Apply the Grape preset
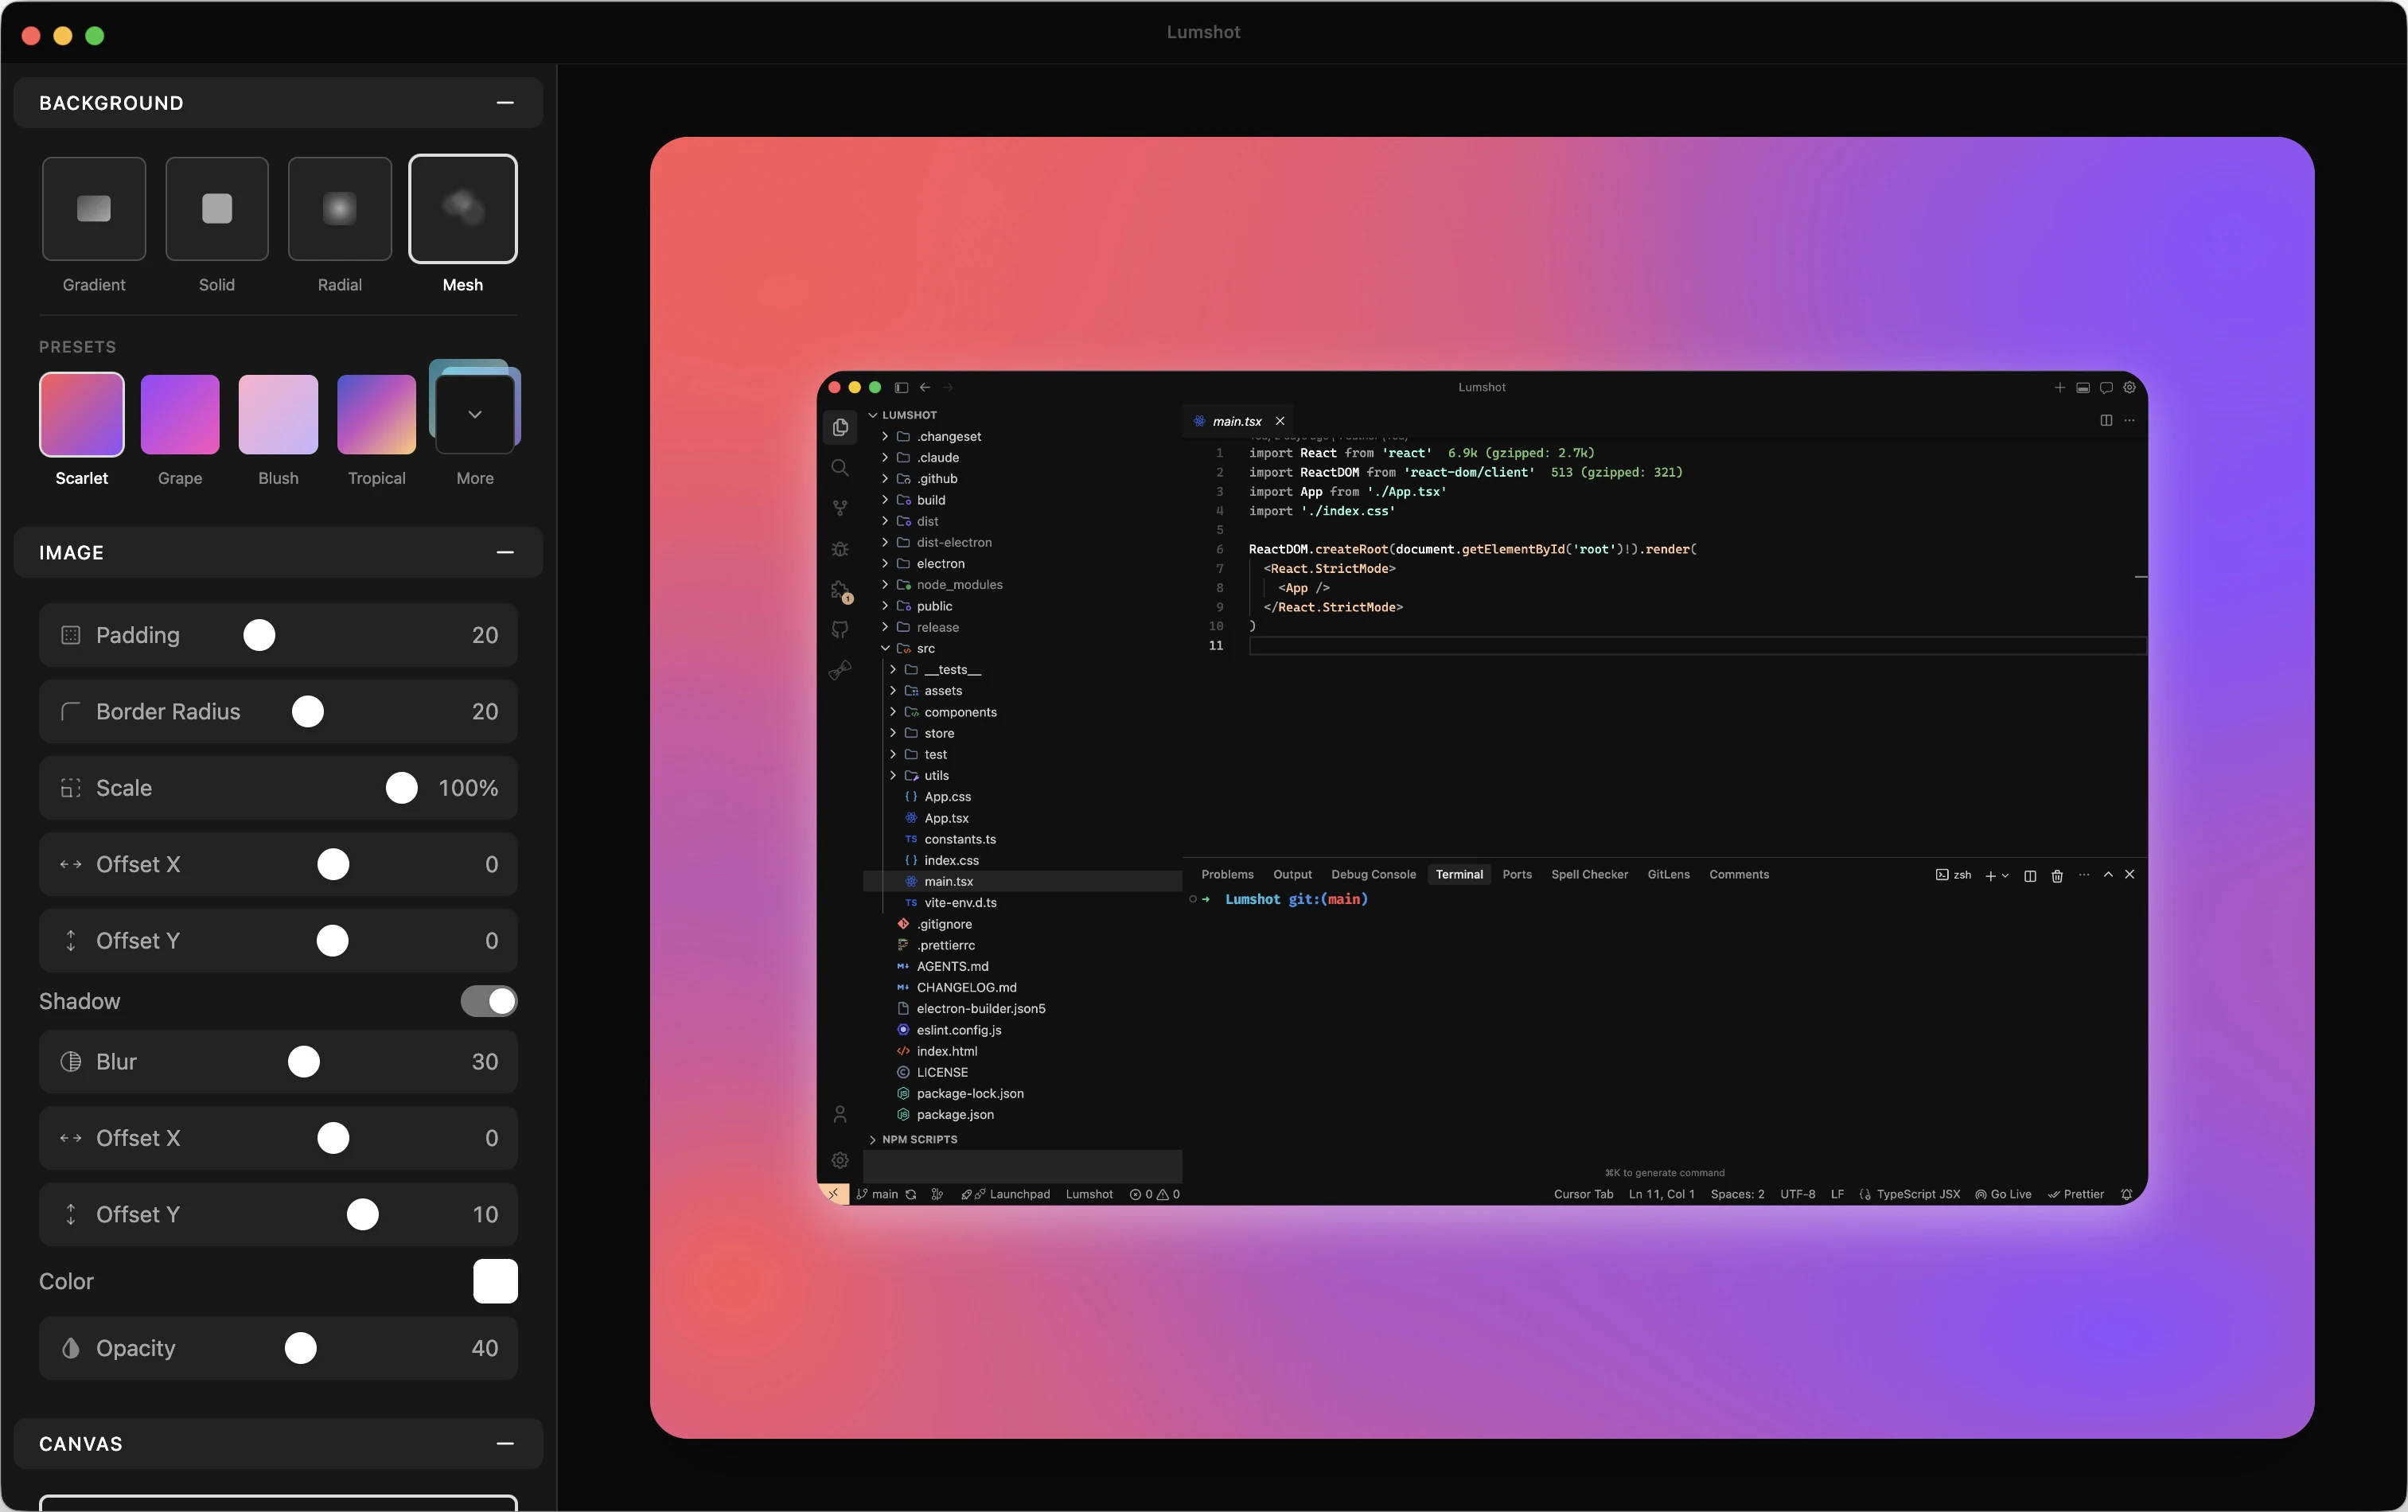Viewport: 2408px width, 1512px height. pos(180,414)
